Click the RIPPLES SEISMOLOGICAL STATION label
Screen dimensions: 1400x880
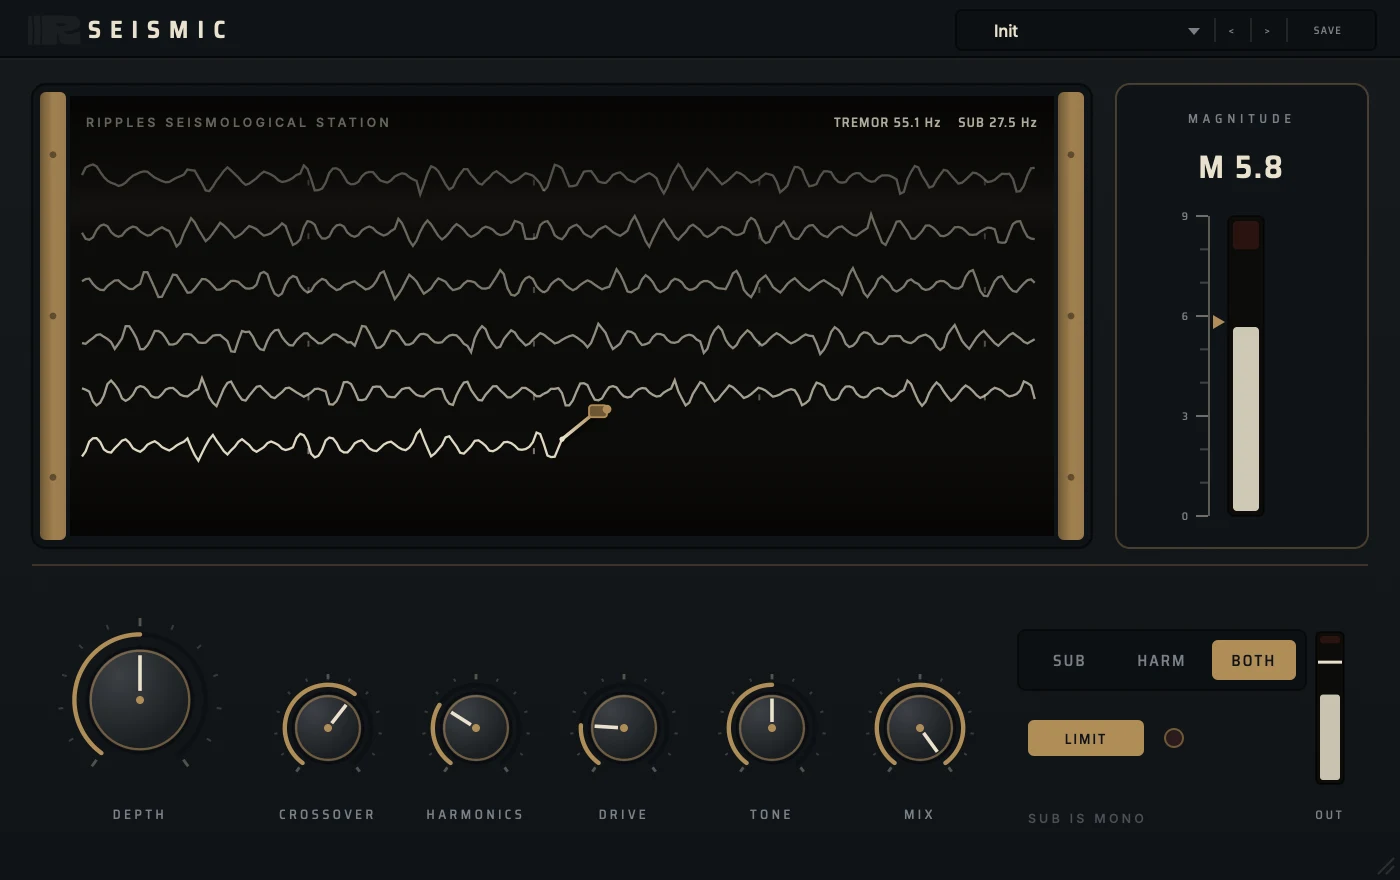tap(238, 122)
